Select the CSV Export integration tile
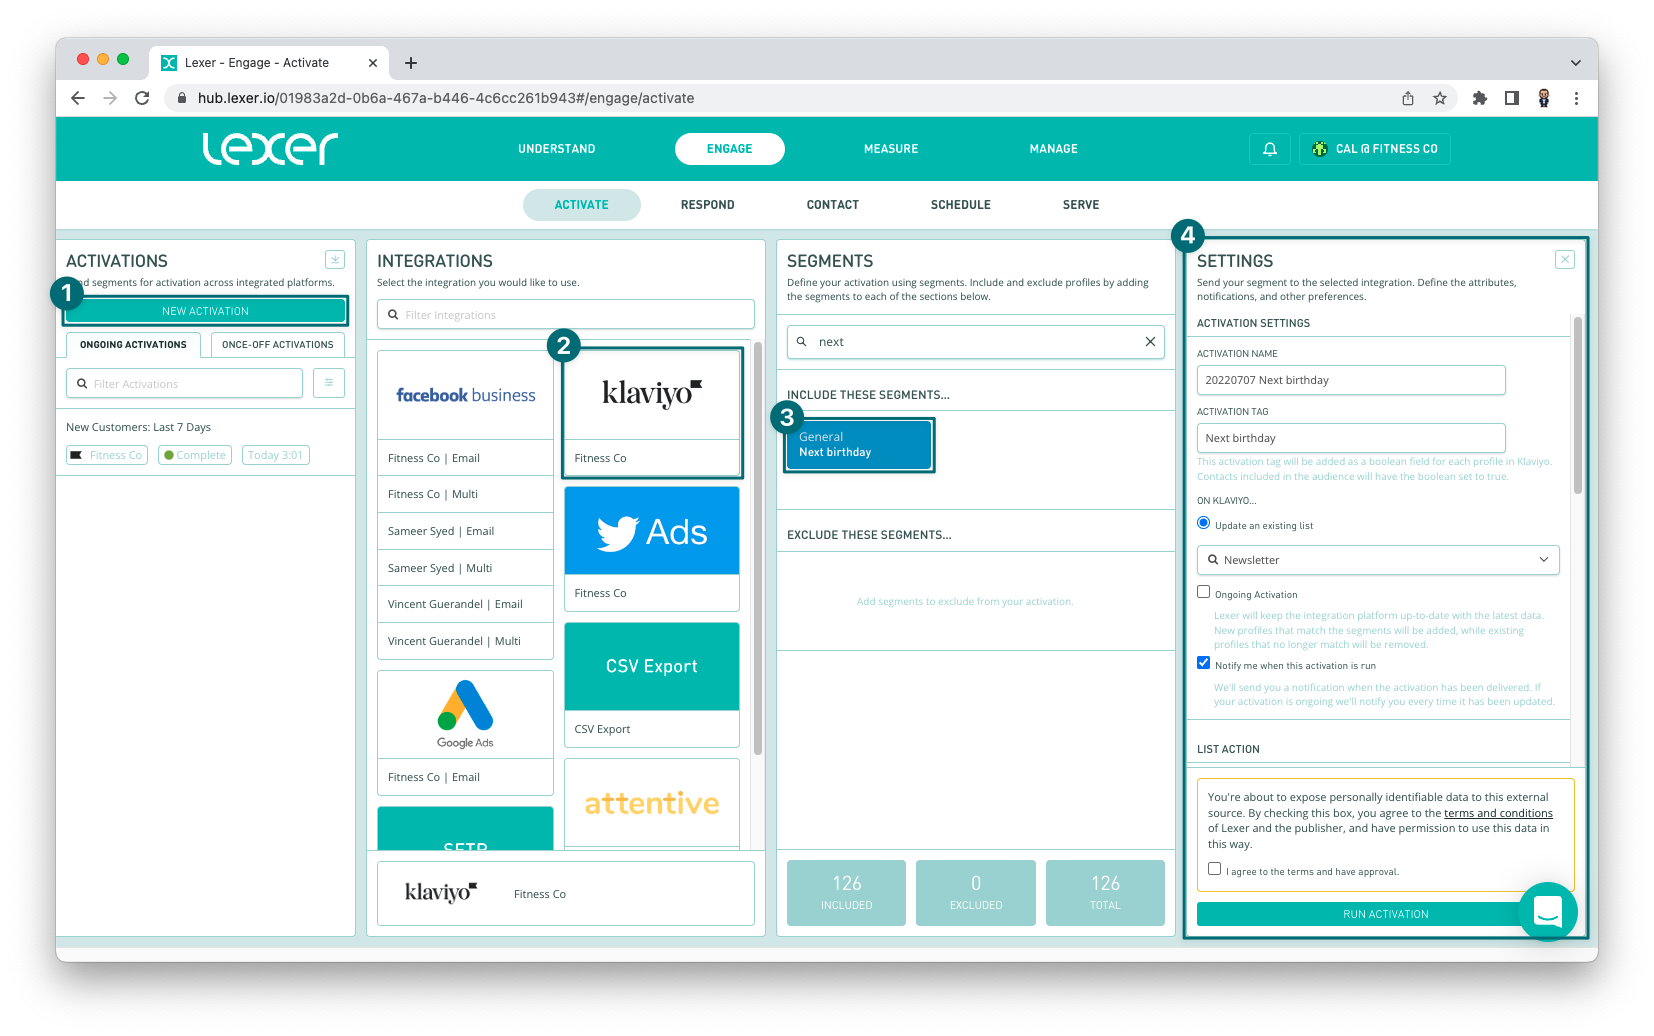The width and height of the screenshot is (1654, 1036). coord(652,684)
